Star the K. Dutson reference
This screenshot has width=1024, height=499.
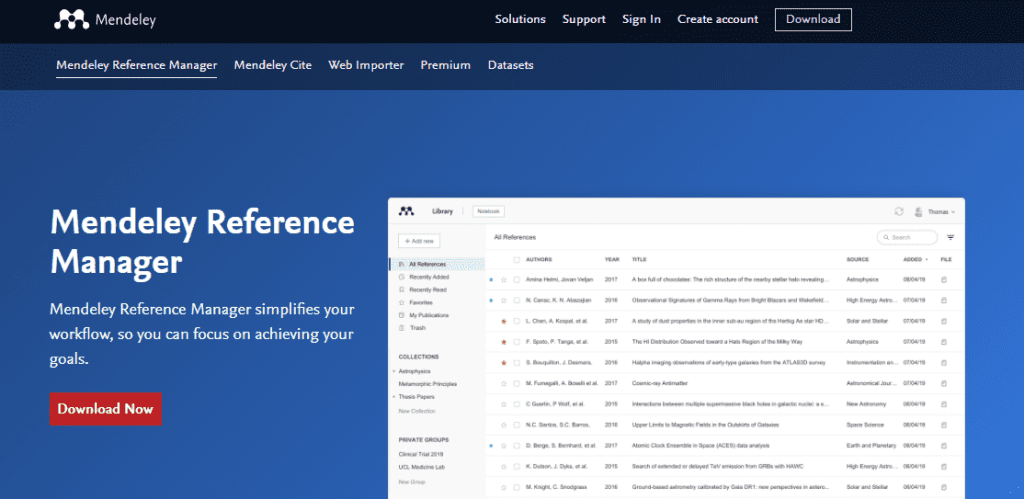(x=504, y=467)
